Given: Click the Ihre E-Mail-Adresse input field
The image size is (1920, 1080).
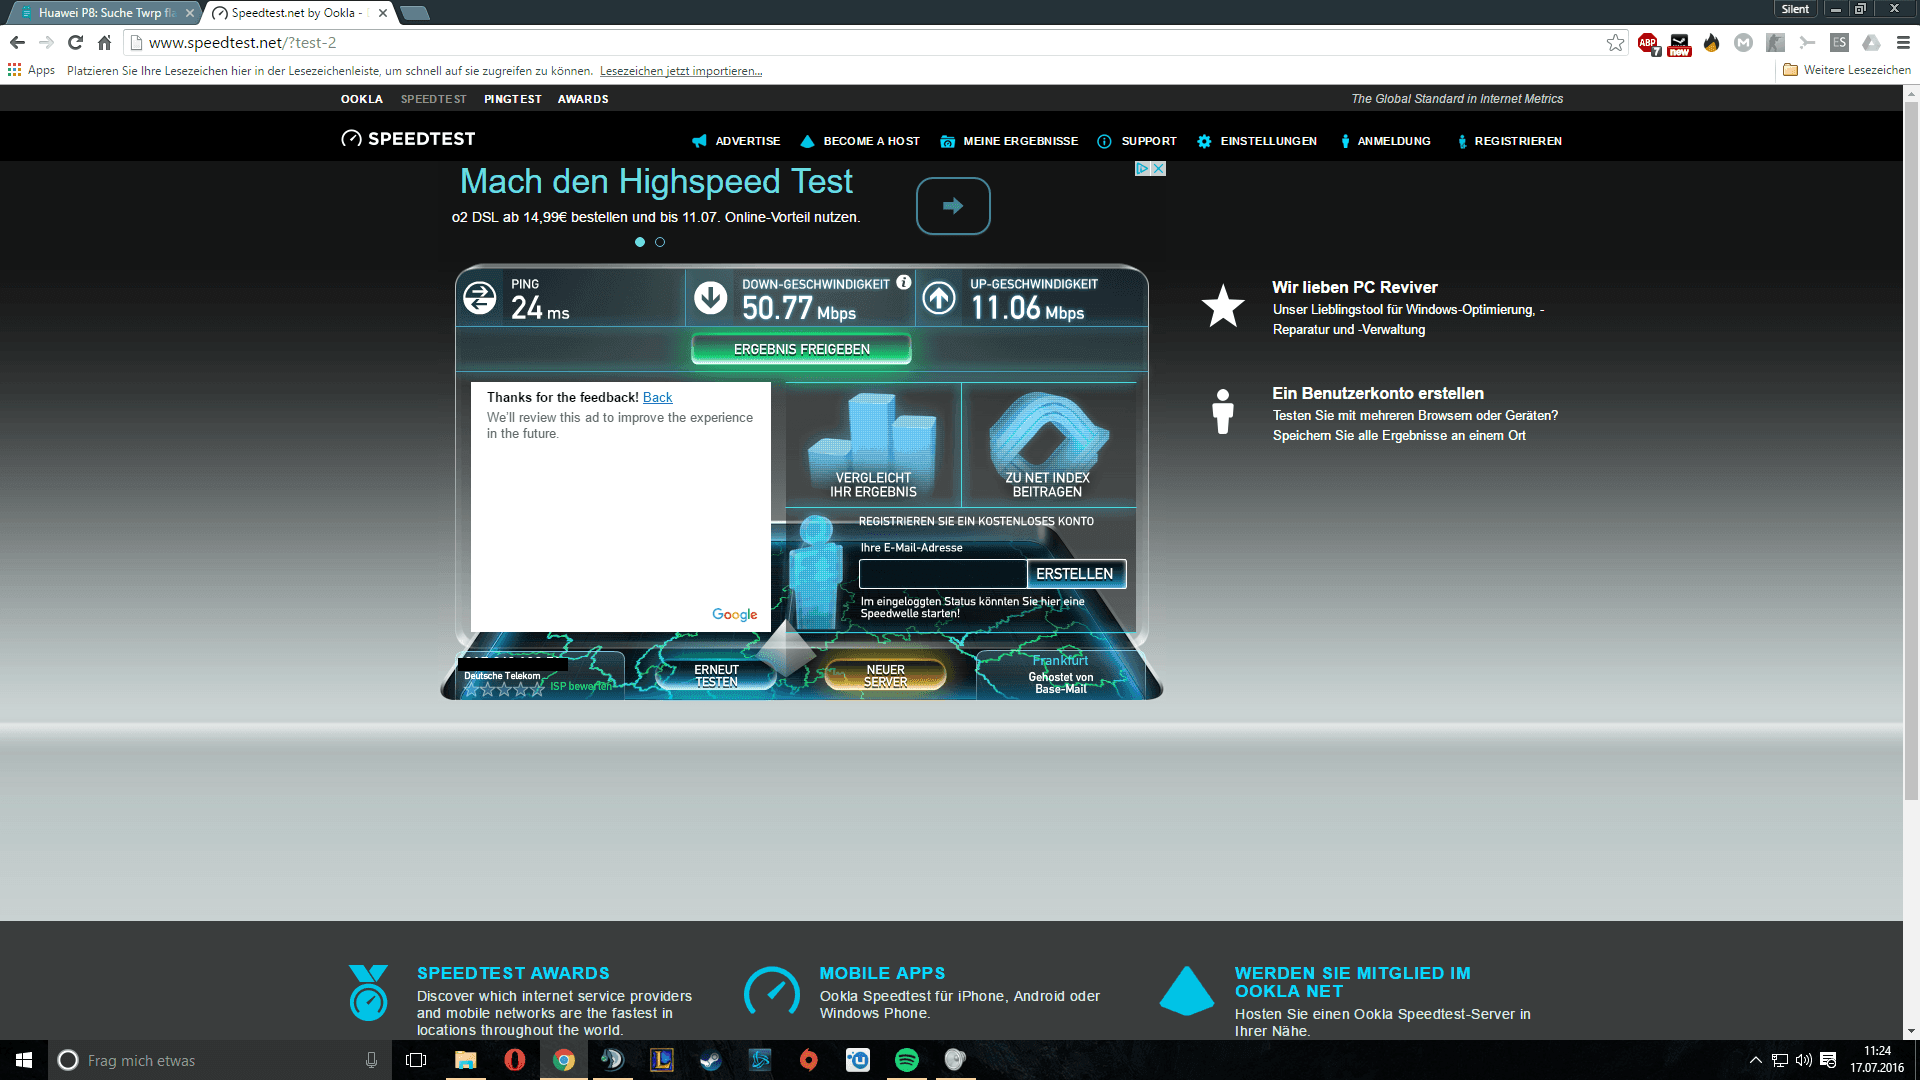Looking at the screenshot, I should click(943, 574).
